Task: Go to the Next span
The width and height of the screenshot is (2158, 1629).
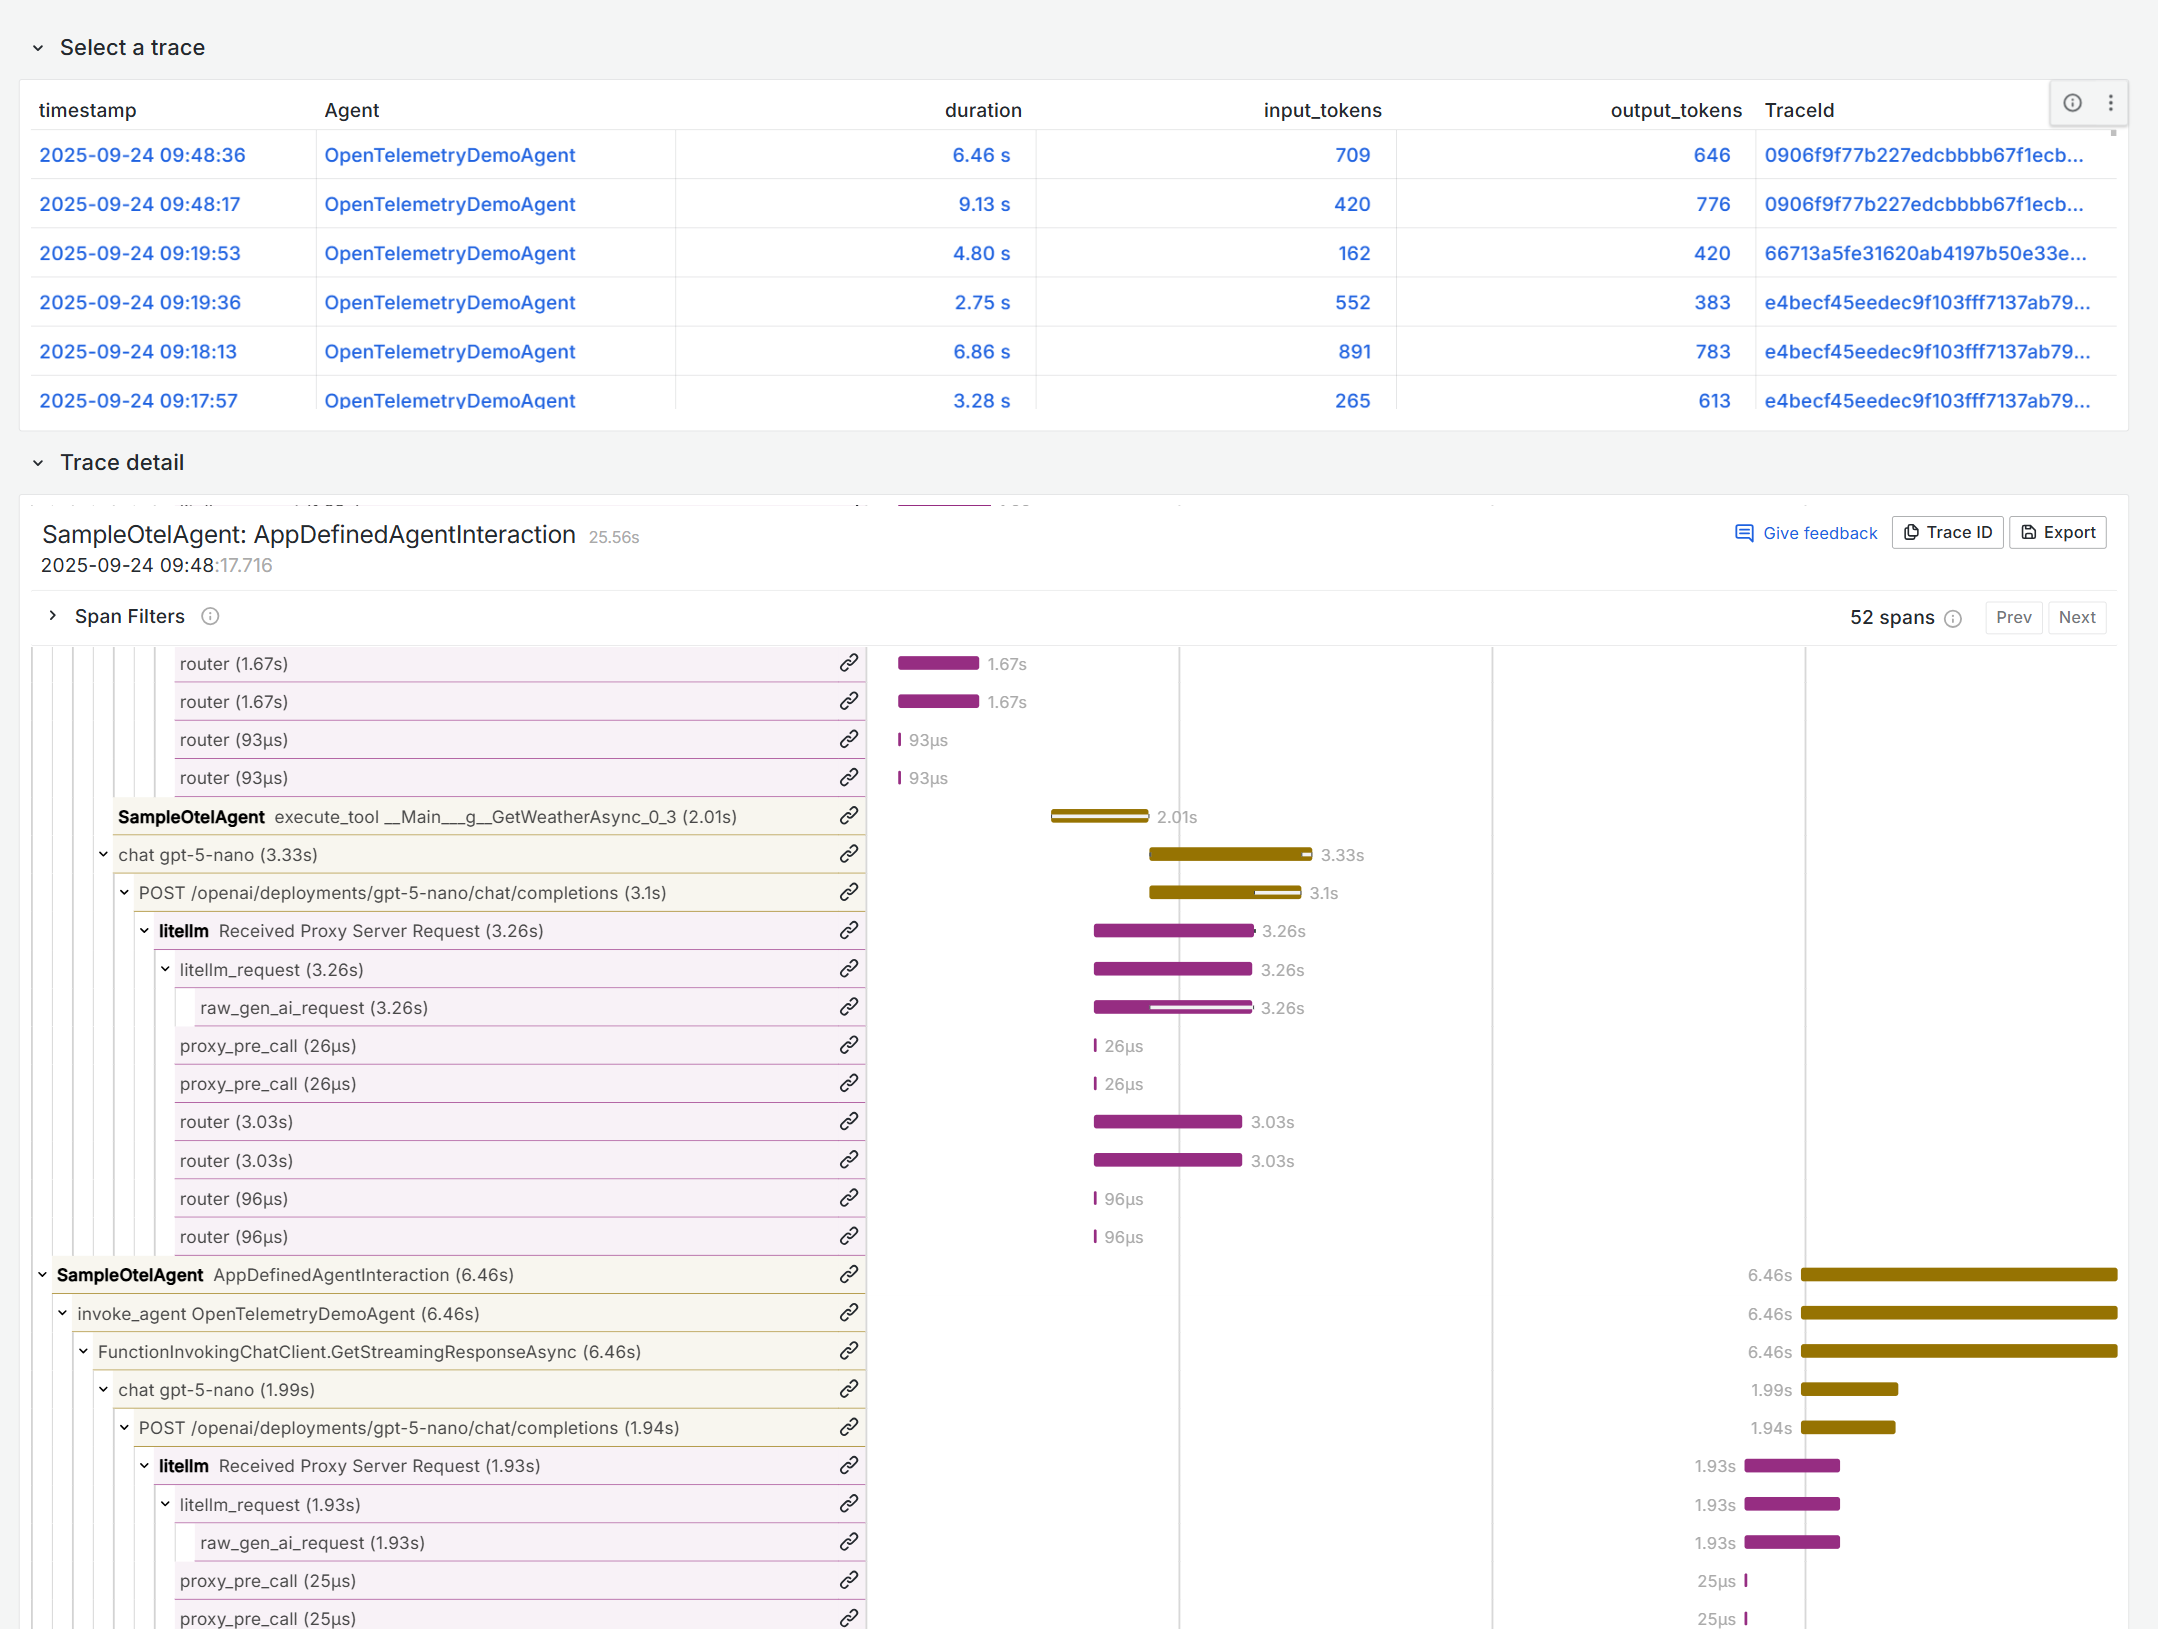Action: (2076, 617)
